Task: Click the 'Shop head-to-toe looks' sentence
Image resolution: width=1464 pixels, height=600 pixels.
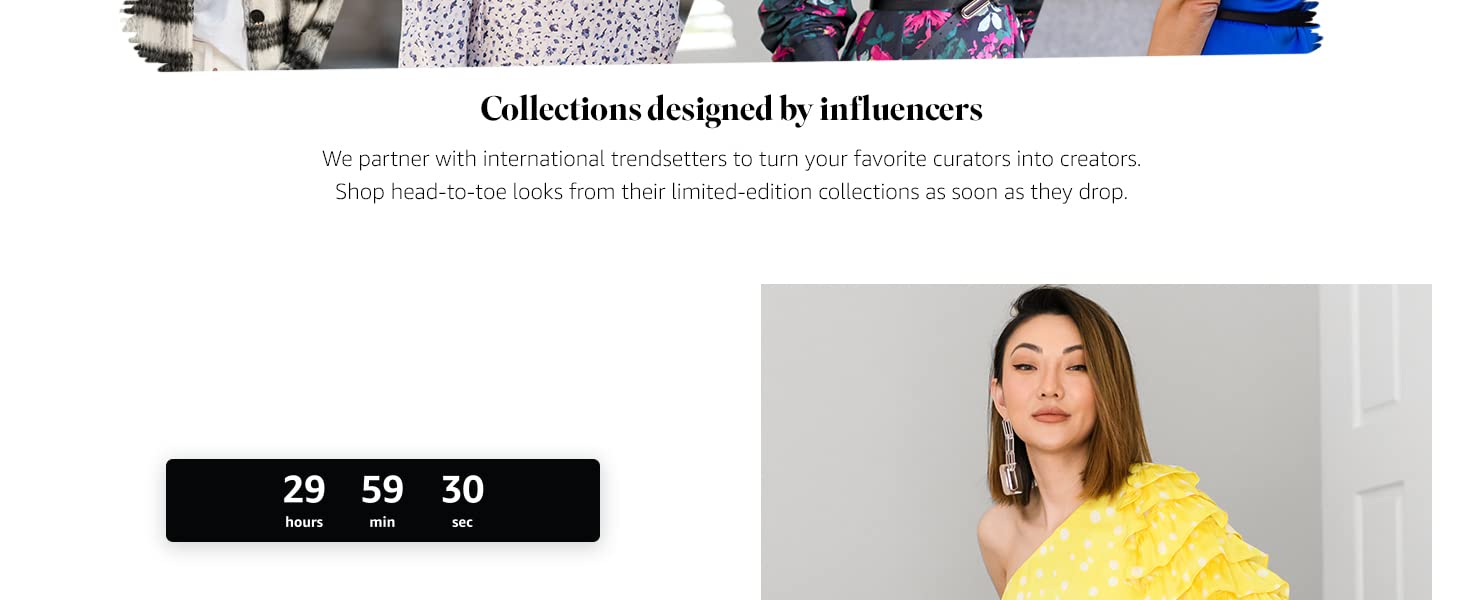Action: [731, 191]
